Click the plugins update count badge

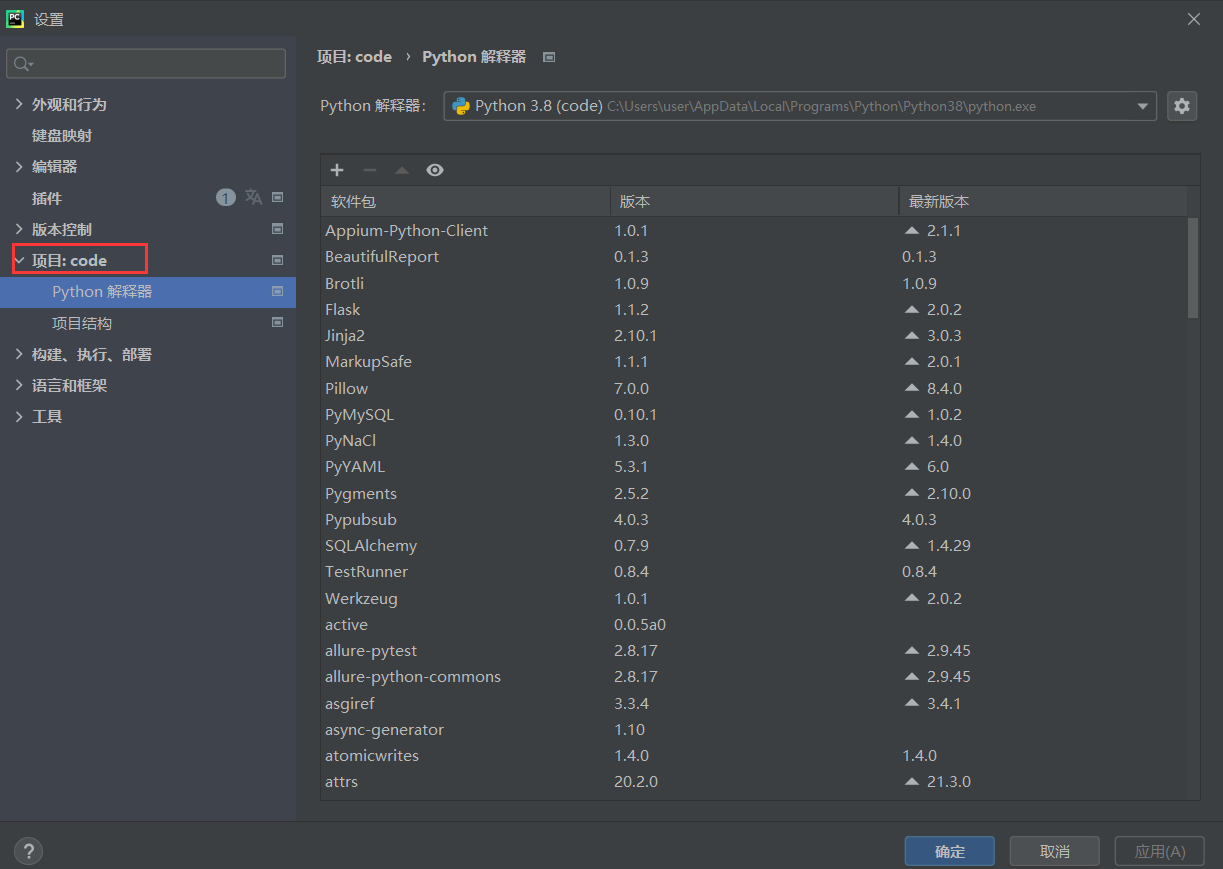[226, 198]
